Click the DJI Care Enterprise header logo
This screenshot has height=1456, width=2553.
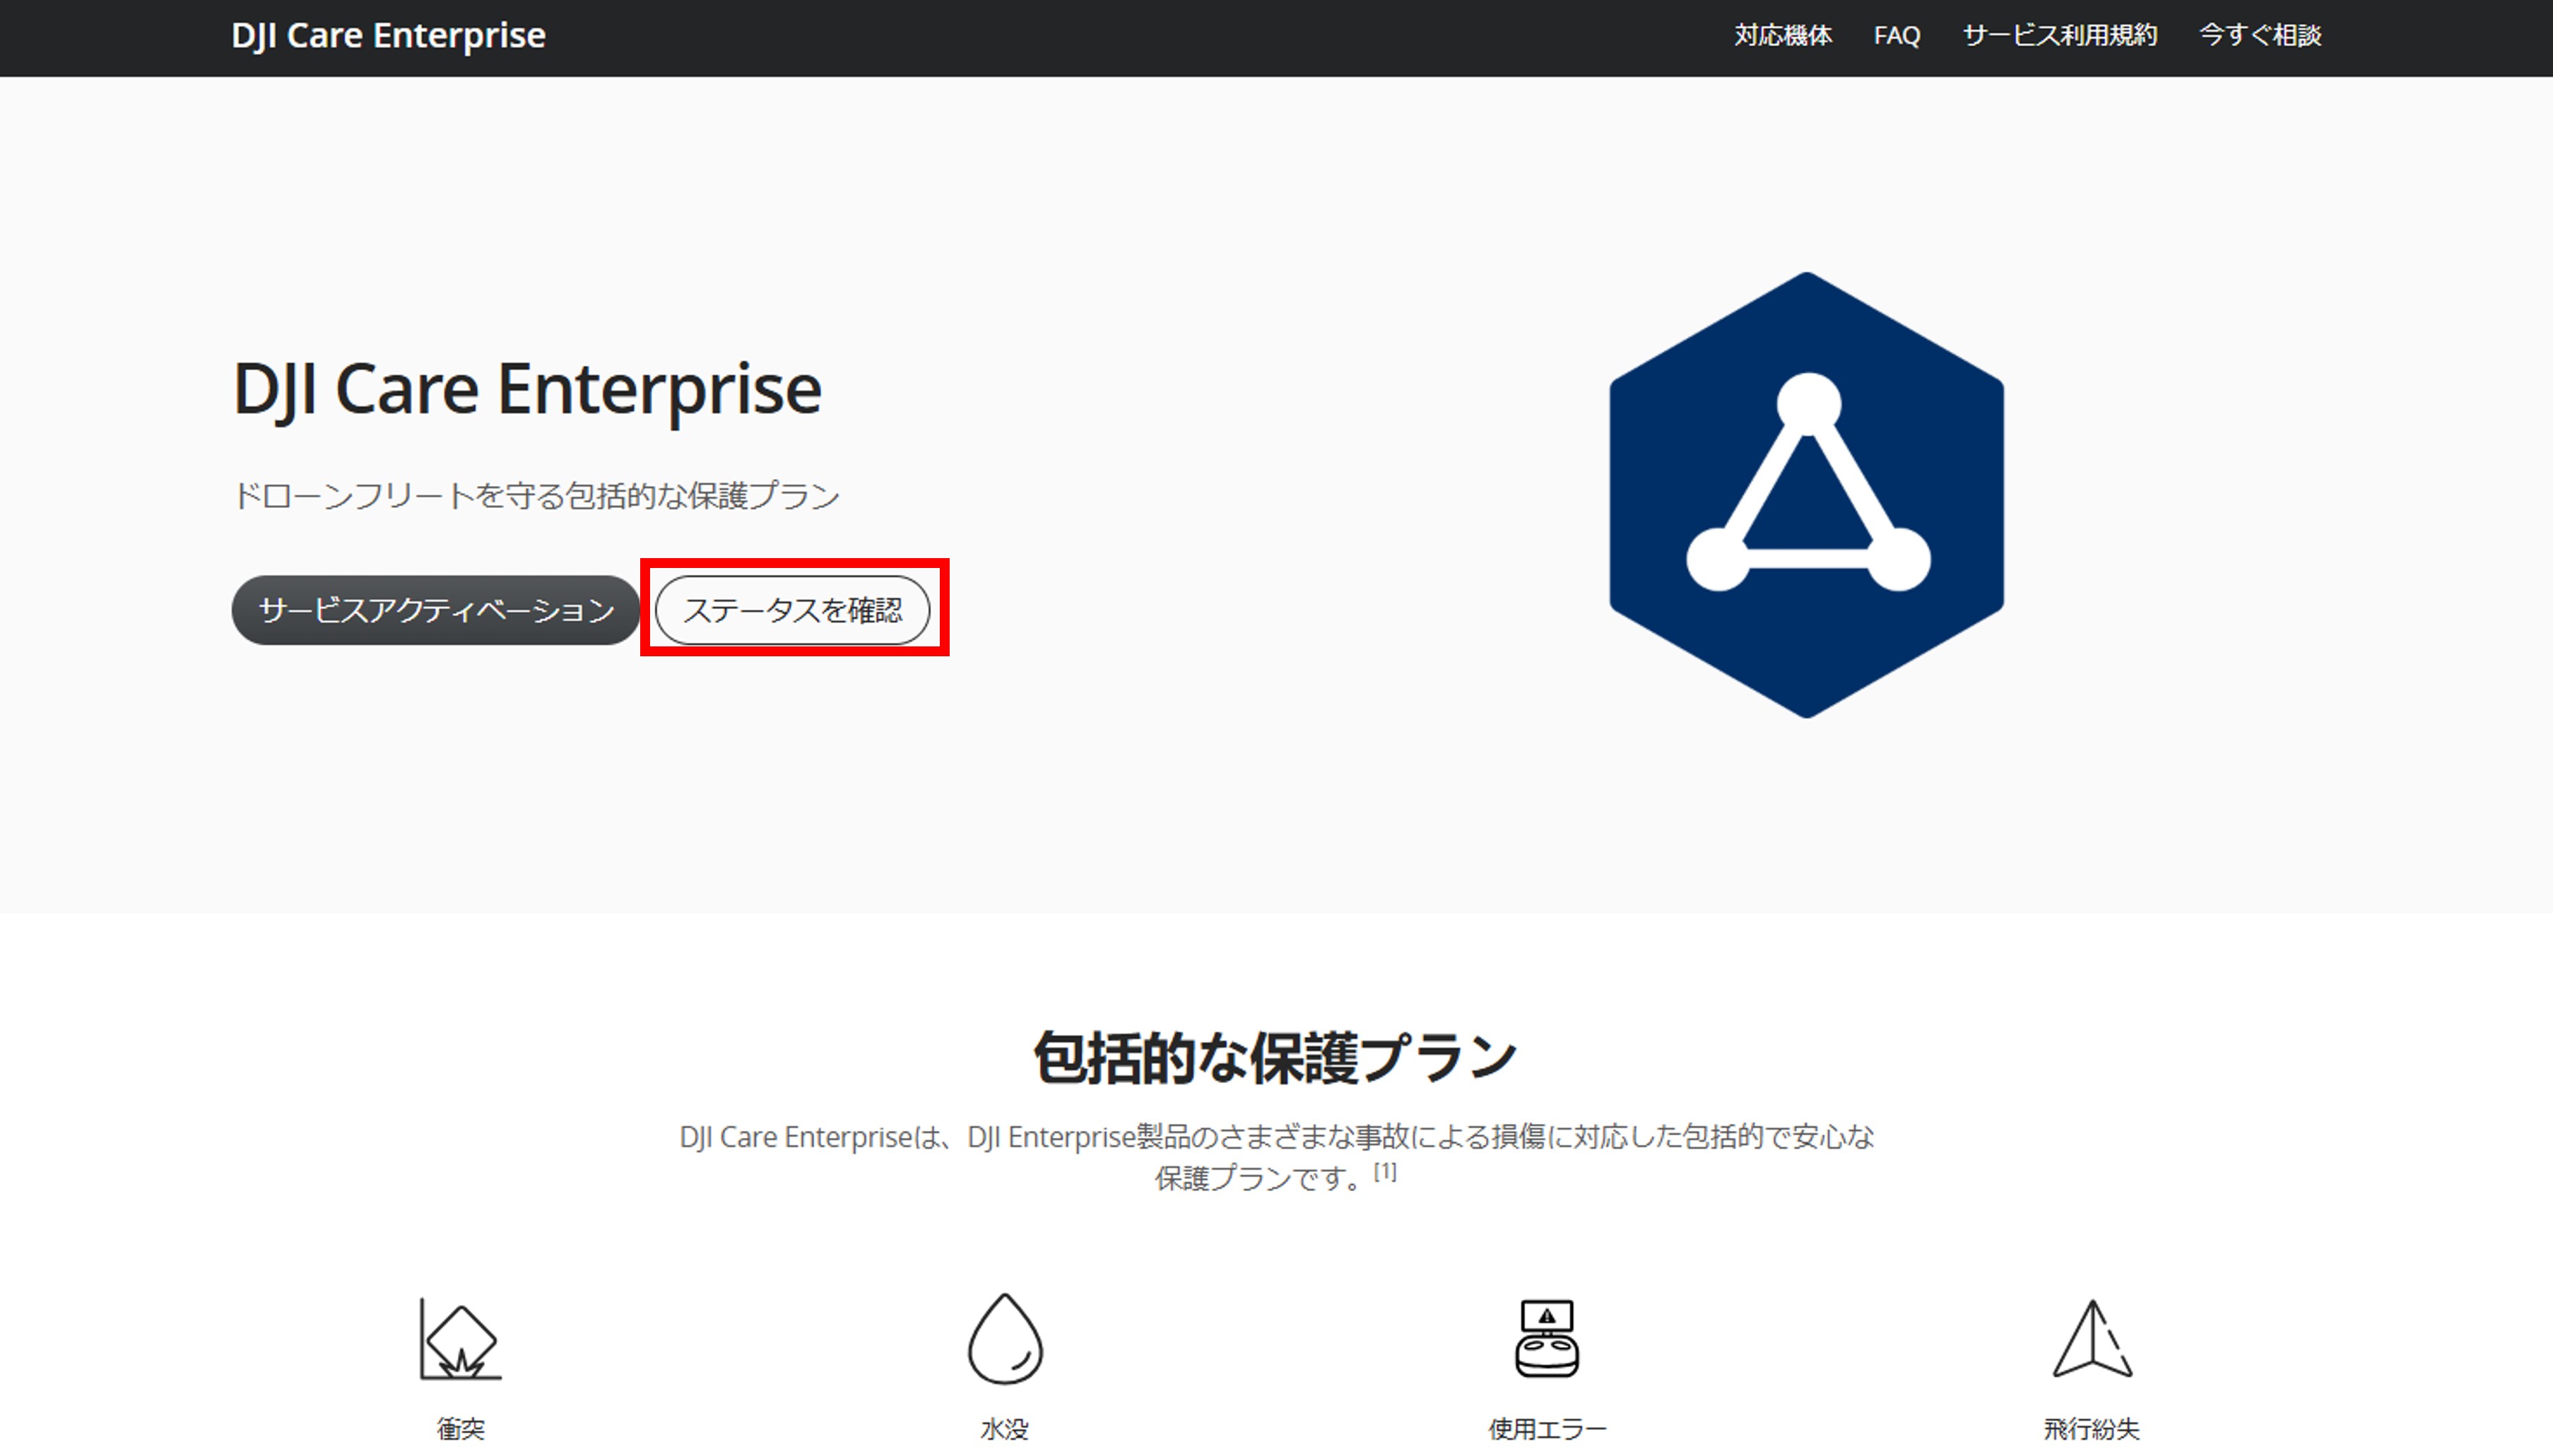point(388,36)
